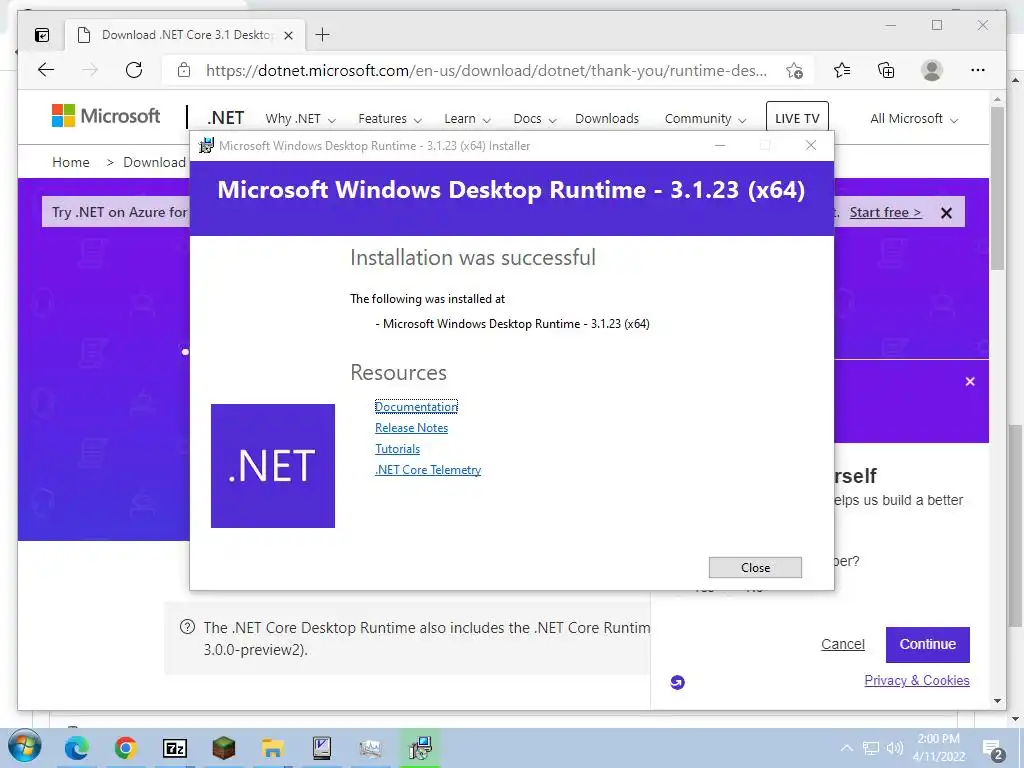Minimize the installer window
This screenshot has height=768, width=1024.
click(720, 146)
